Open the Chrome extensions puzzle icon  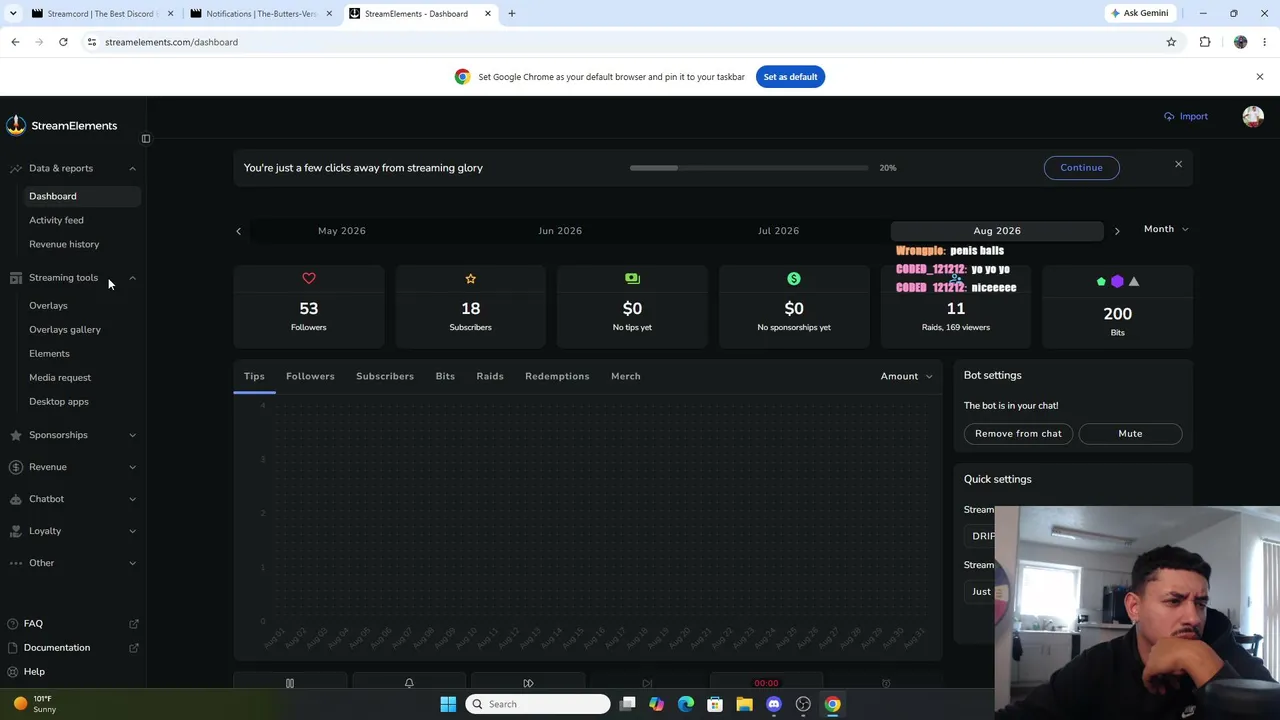click(1205, 42)
